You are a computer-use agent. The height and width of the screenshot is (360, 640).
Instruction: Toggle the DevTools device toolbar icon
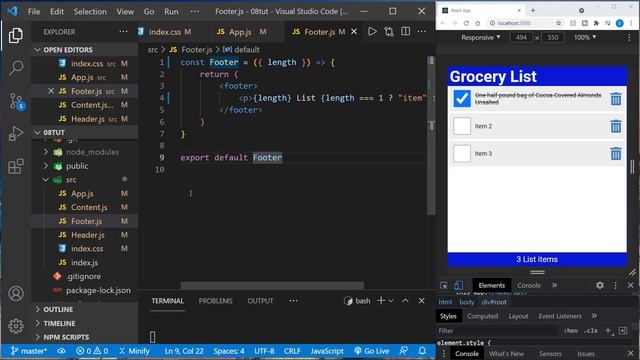[458, 286]
